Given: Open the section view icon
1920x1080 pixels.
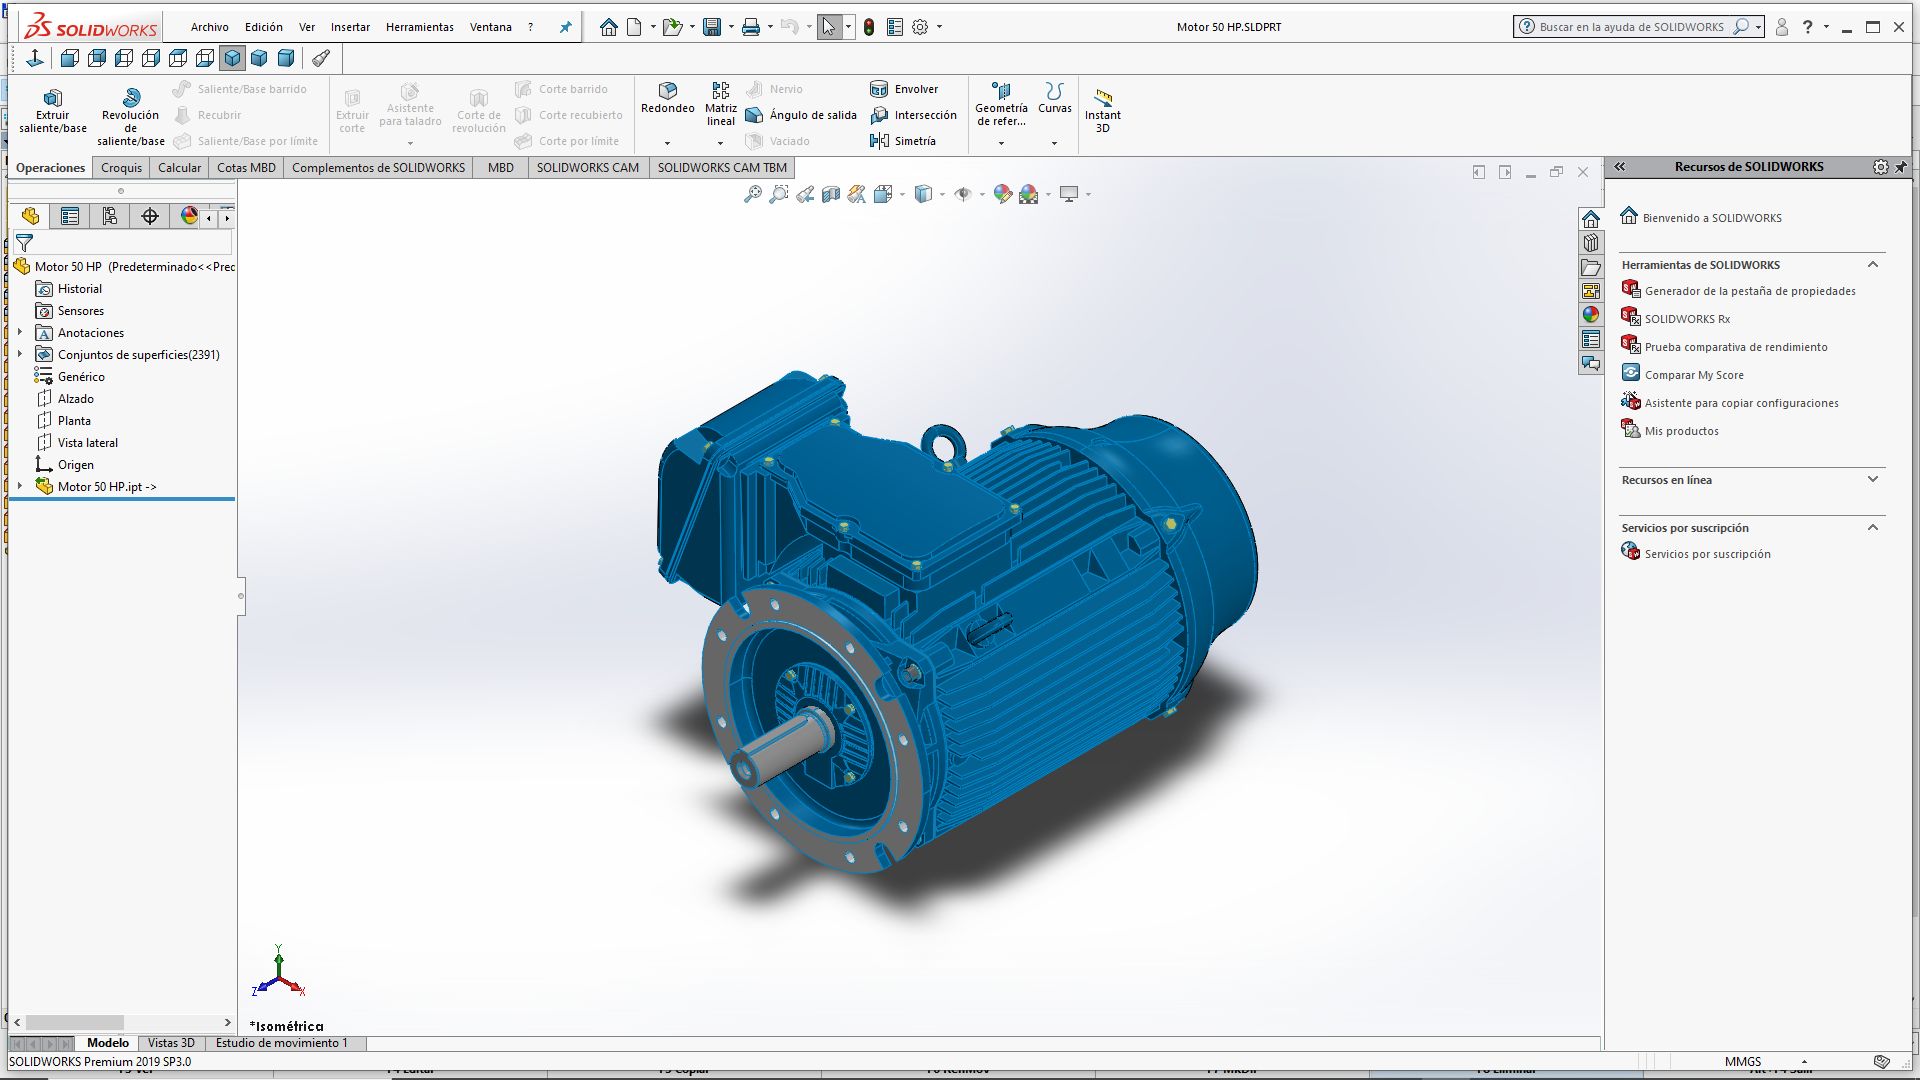Looking at the screenshot, I should [x=831, y=194].
